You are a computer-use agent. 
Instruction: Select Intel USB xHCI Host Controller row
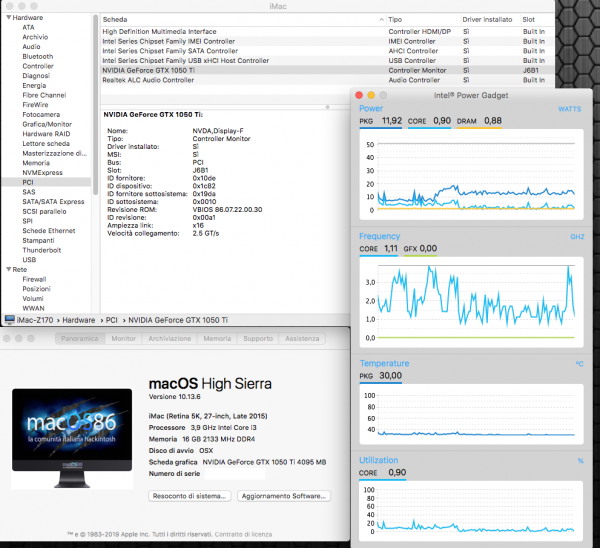327,61
